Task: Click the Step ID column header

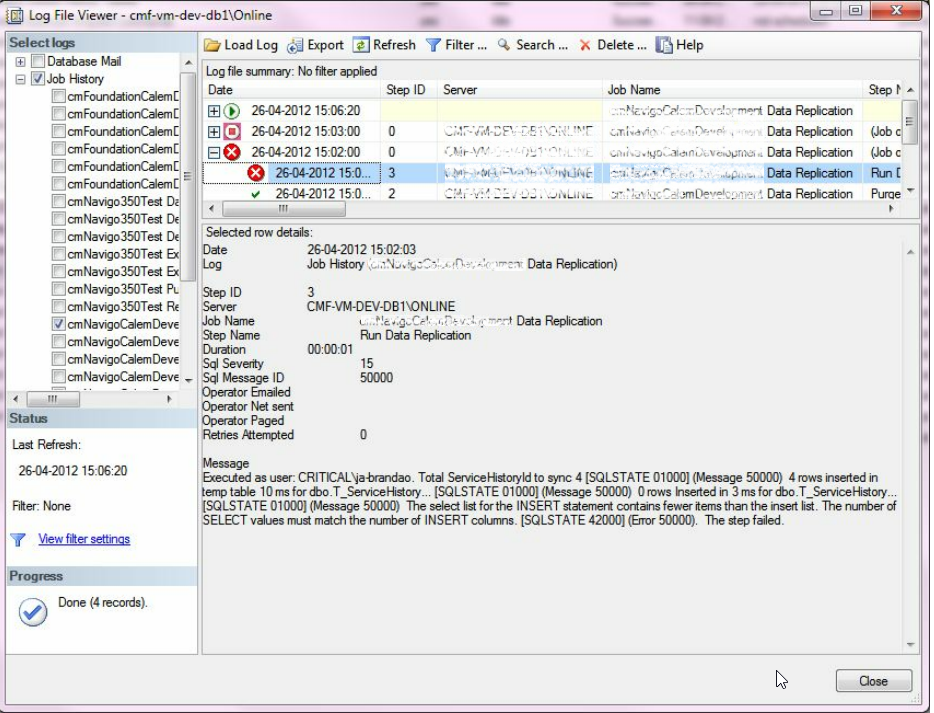Action: (405, 90)
